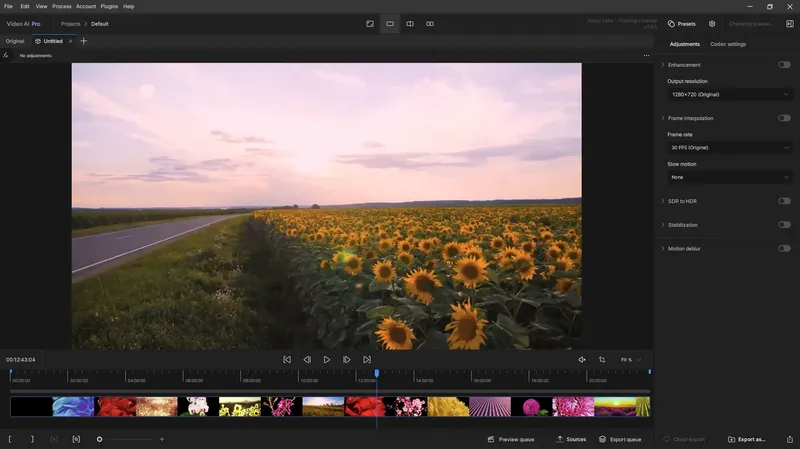Switch to the Codec settings tab

click(728, 44)
